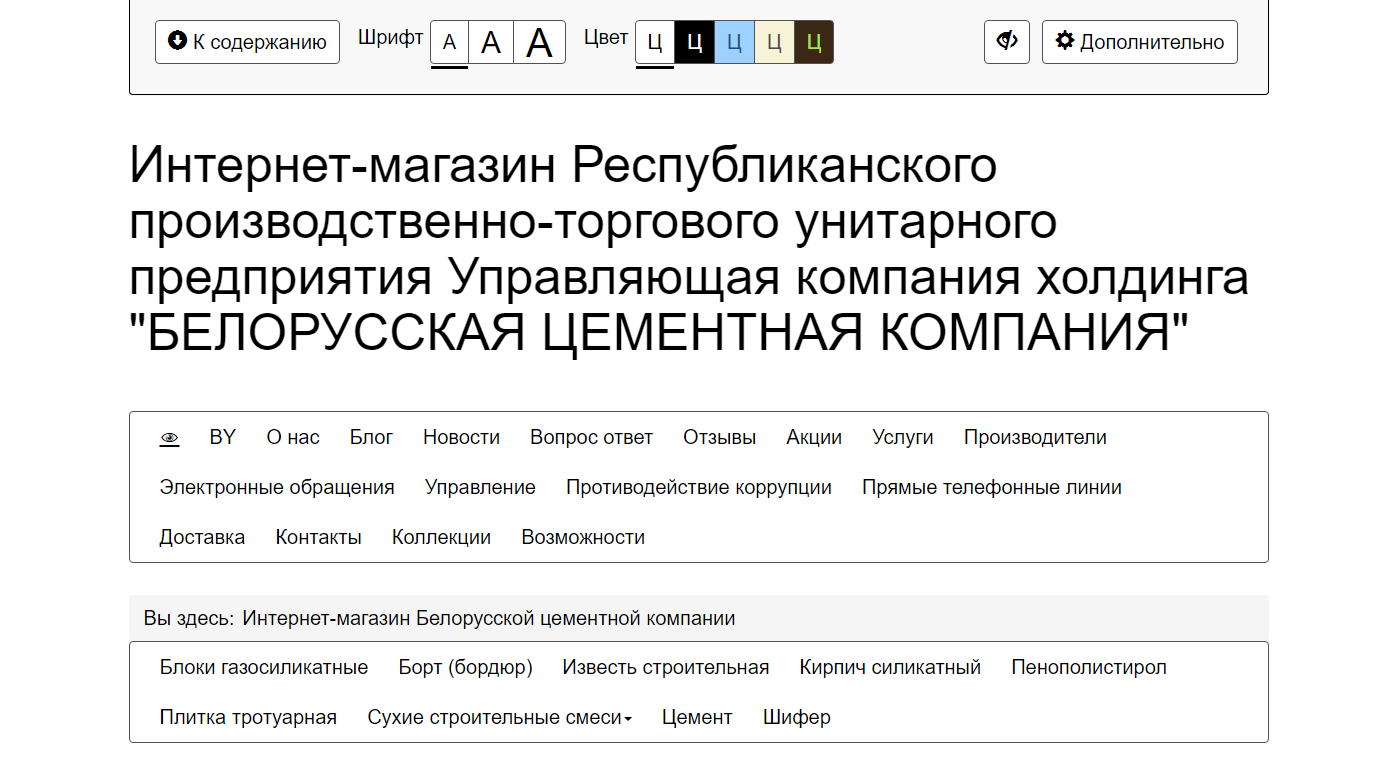
Task: View the Отзывы page
Action: tap(719, 437)
